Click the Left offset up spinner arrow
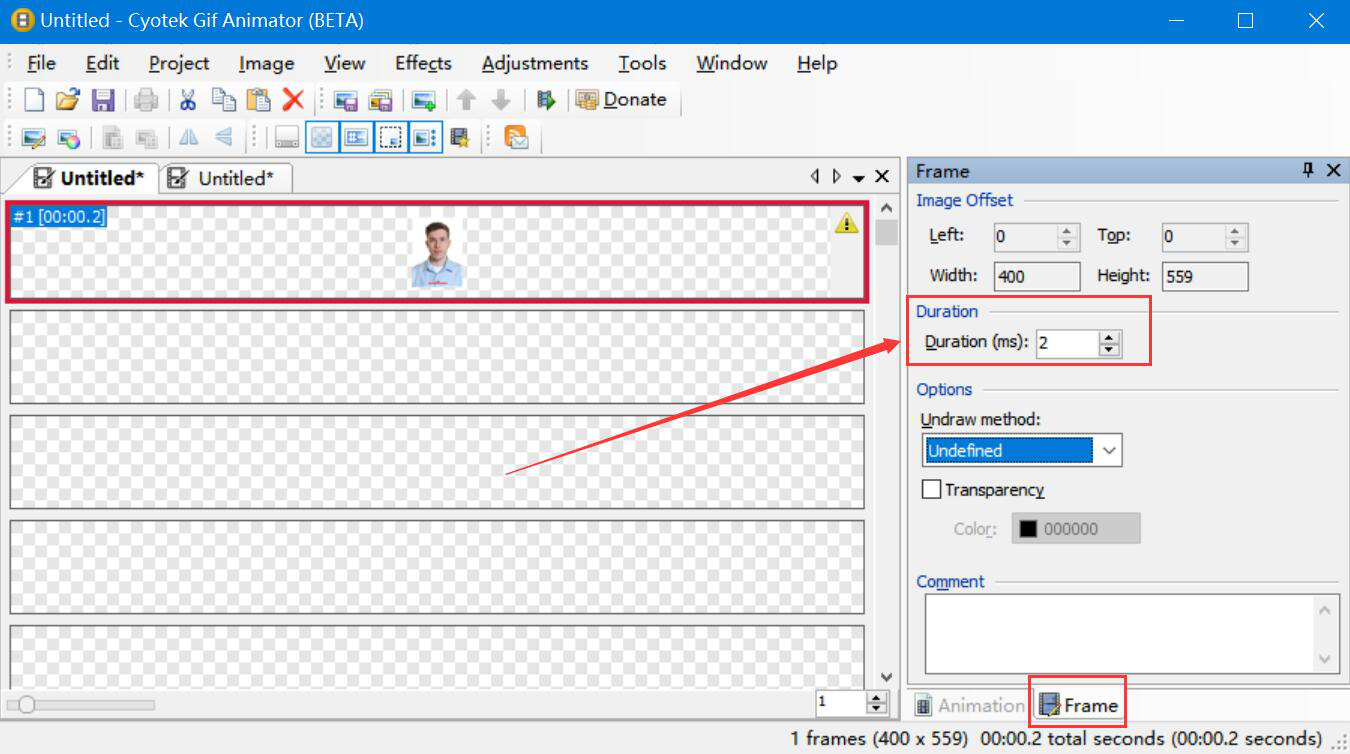 click(x=1067, y=231)
